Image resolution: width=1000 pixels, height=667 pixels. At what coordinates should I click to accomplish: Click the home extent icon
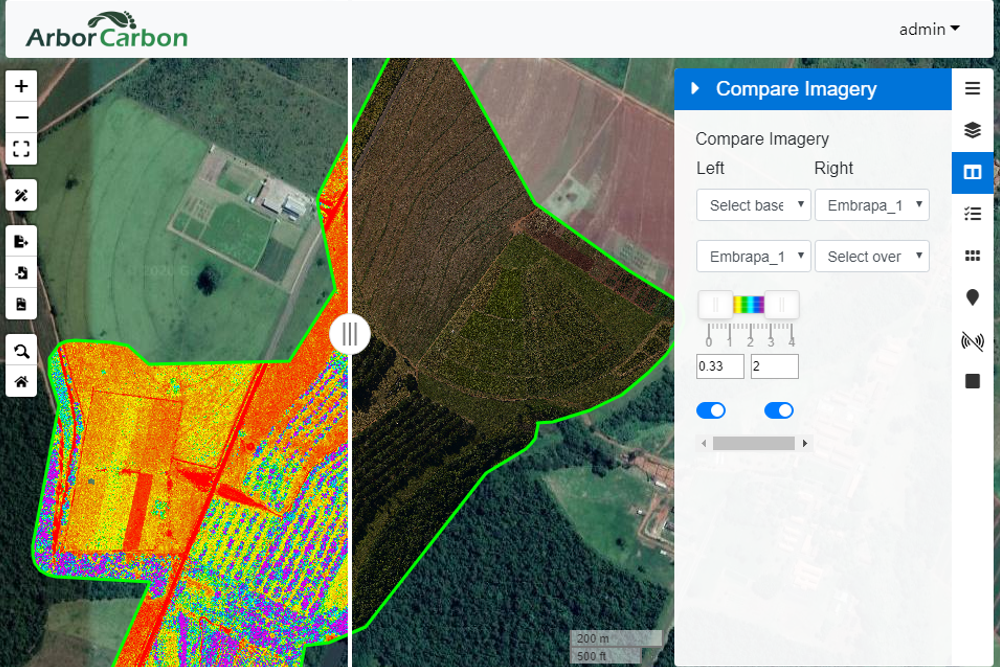tap(21, 381)
